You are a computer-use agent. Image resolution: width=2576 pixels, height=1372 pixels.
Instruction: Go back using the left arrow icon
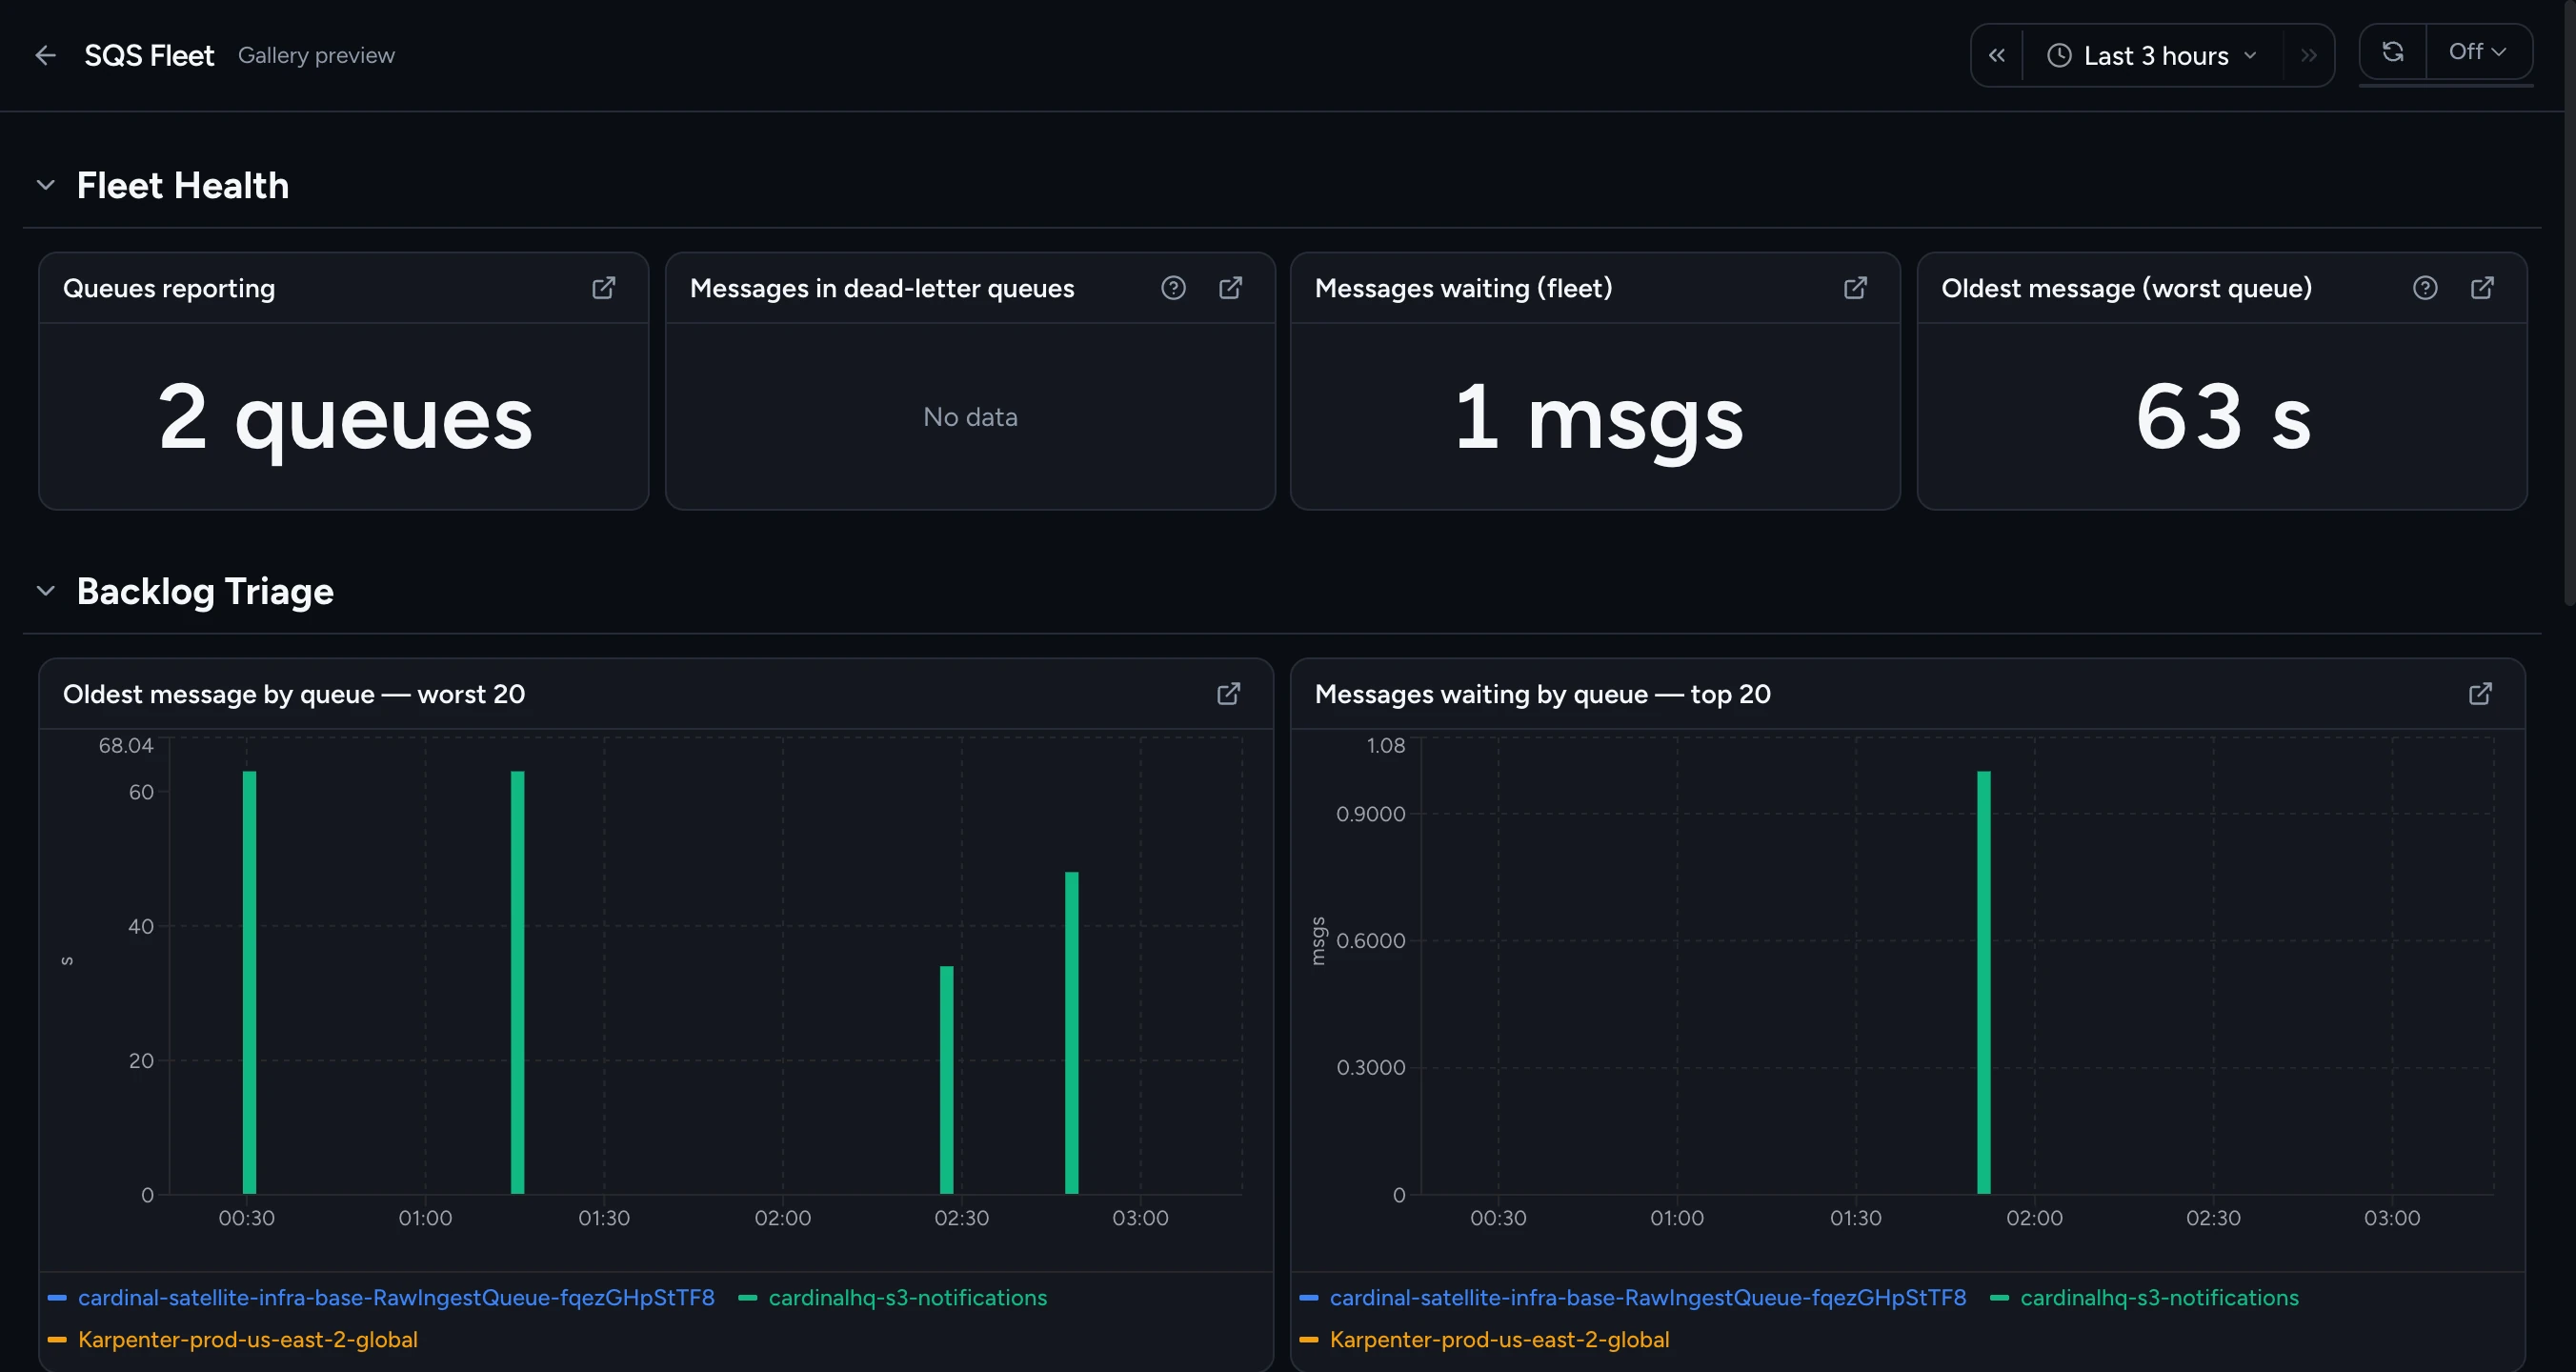45,55
